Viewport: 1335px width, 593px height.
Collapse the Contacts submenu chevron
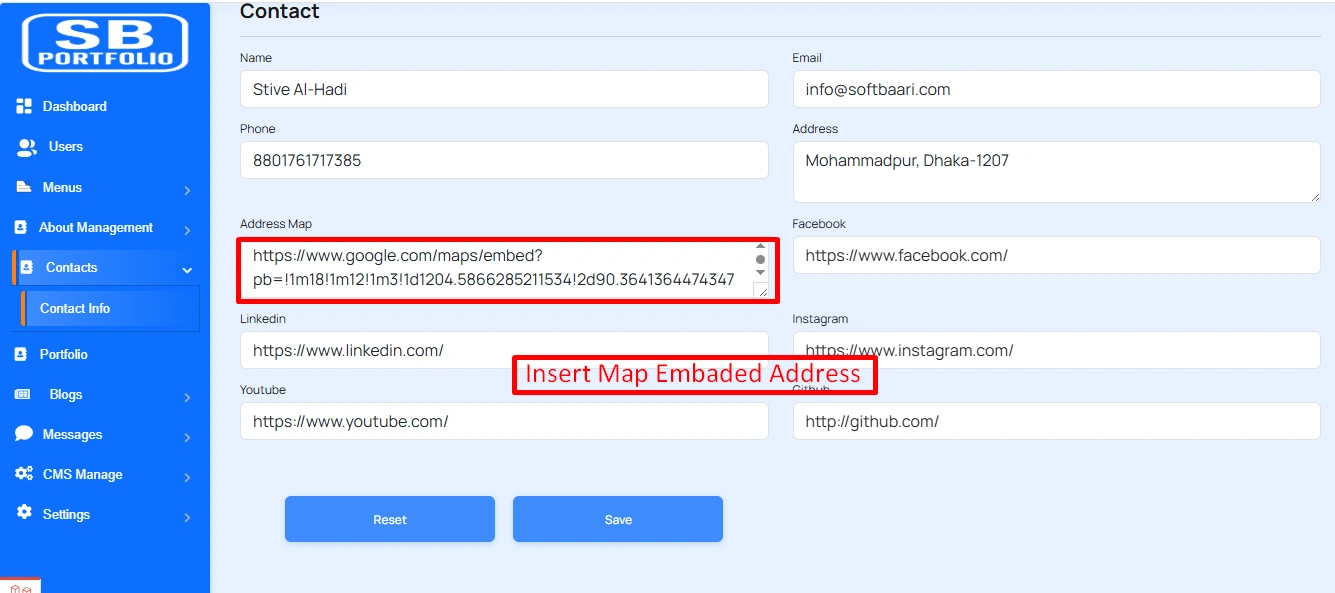click(x=187, y=269)
